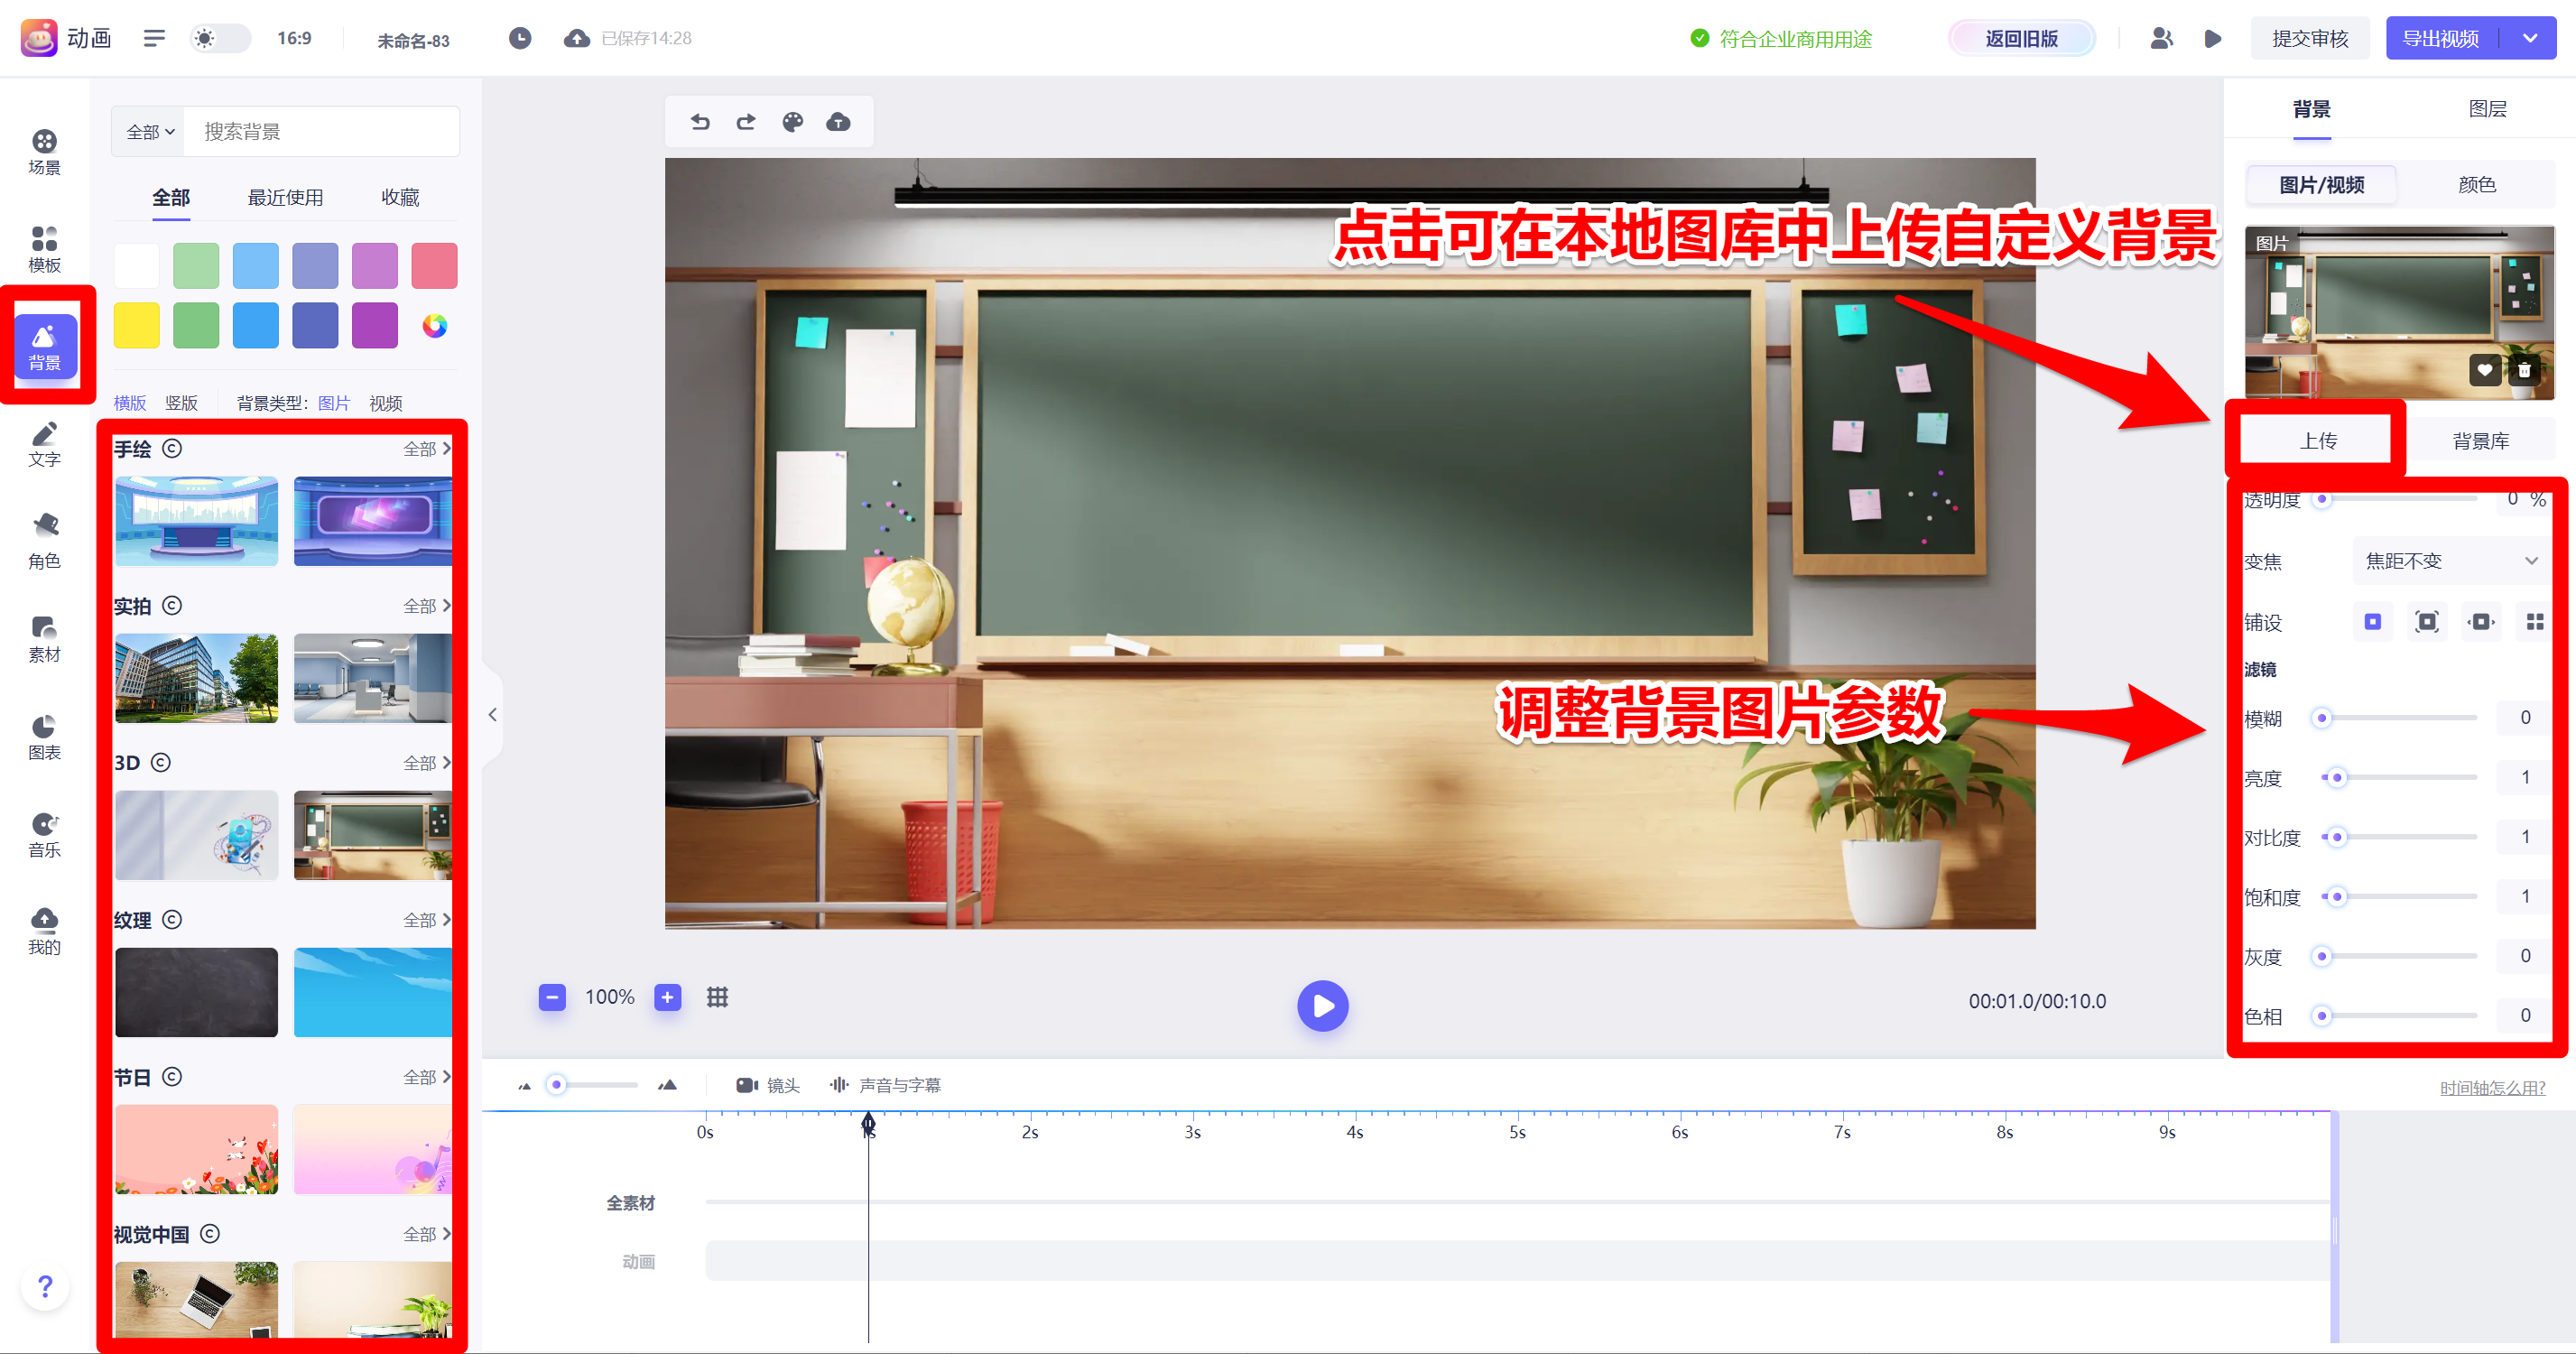Open the 图表 chart panel
Viewport: 2576px width, 1354px height.
coord(44,737)
